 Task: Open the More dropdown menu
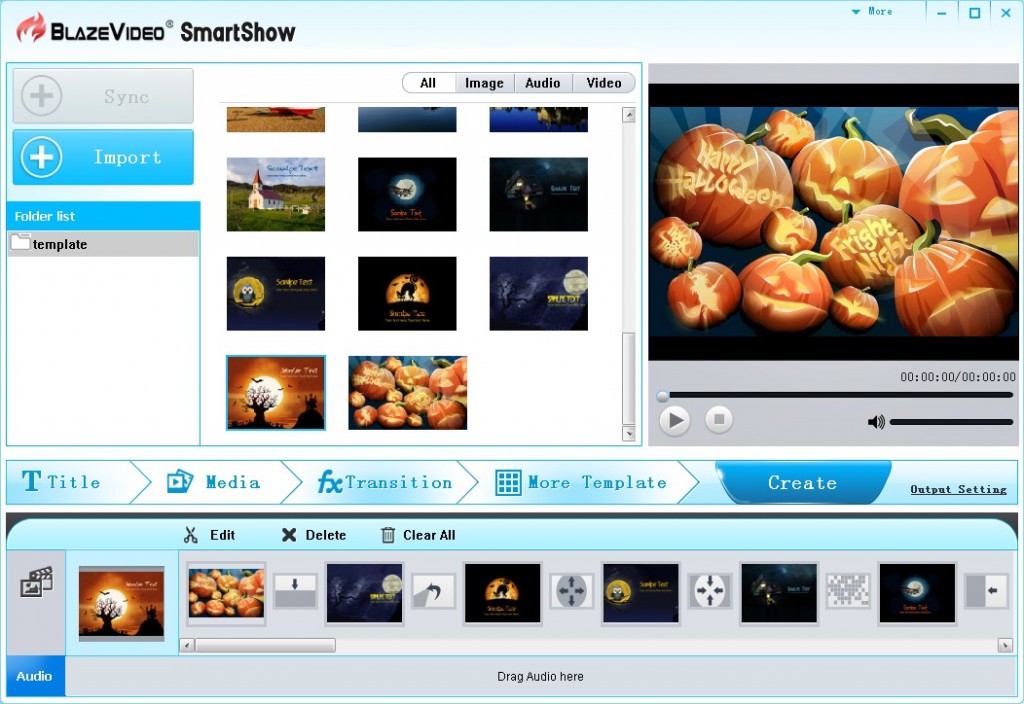point(872,12)
